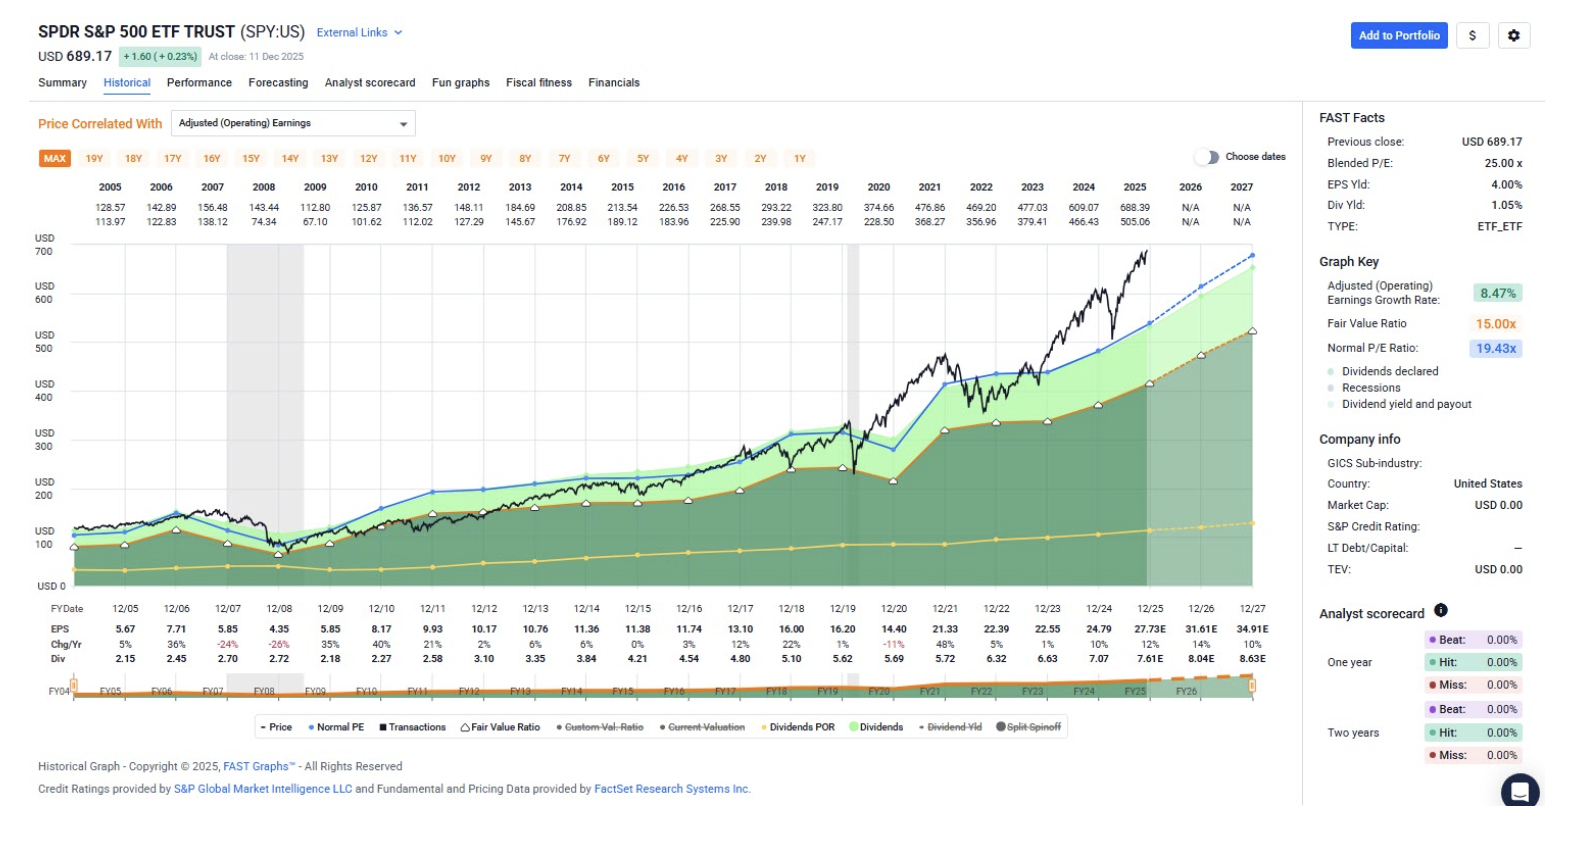Viewport: 1578px width, 860px height.
Task: Click FY20 marker on timeline strip
Action: [879, 691]
